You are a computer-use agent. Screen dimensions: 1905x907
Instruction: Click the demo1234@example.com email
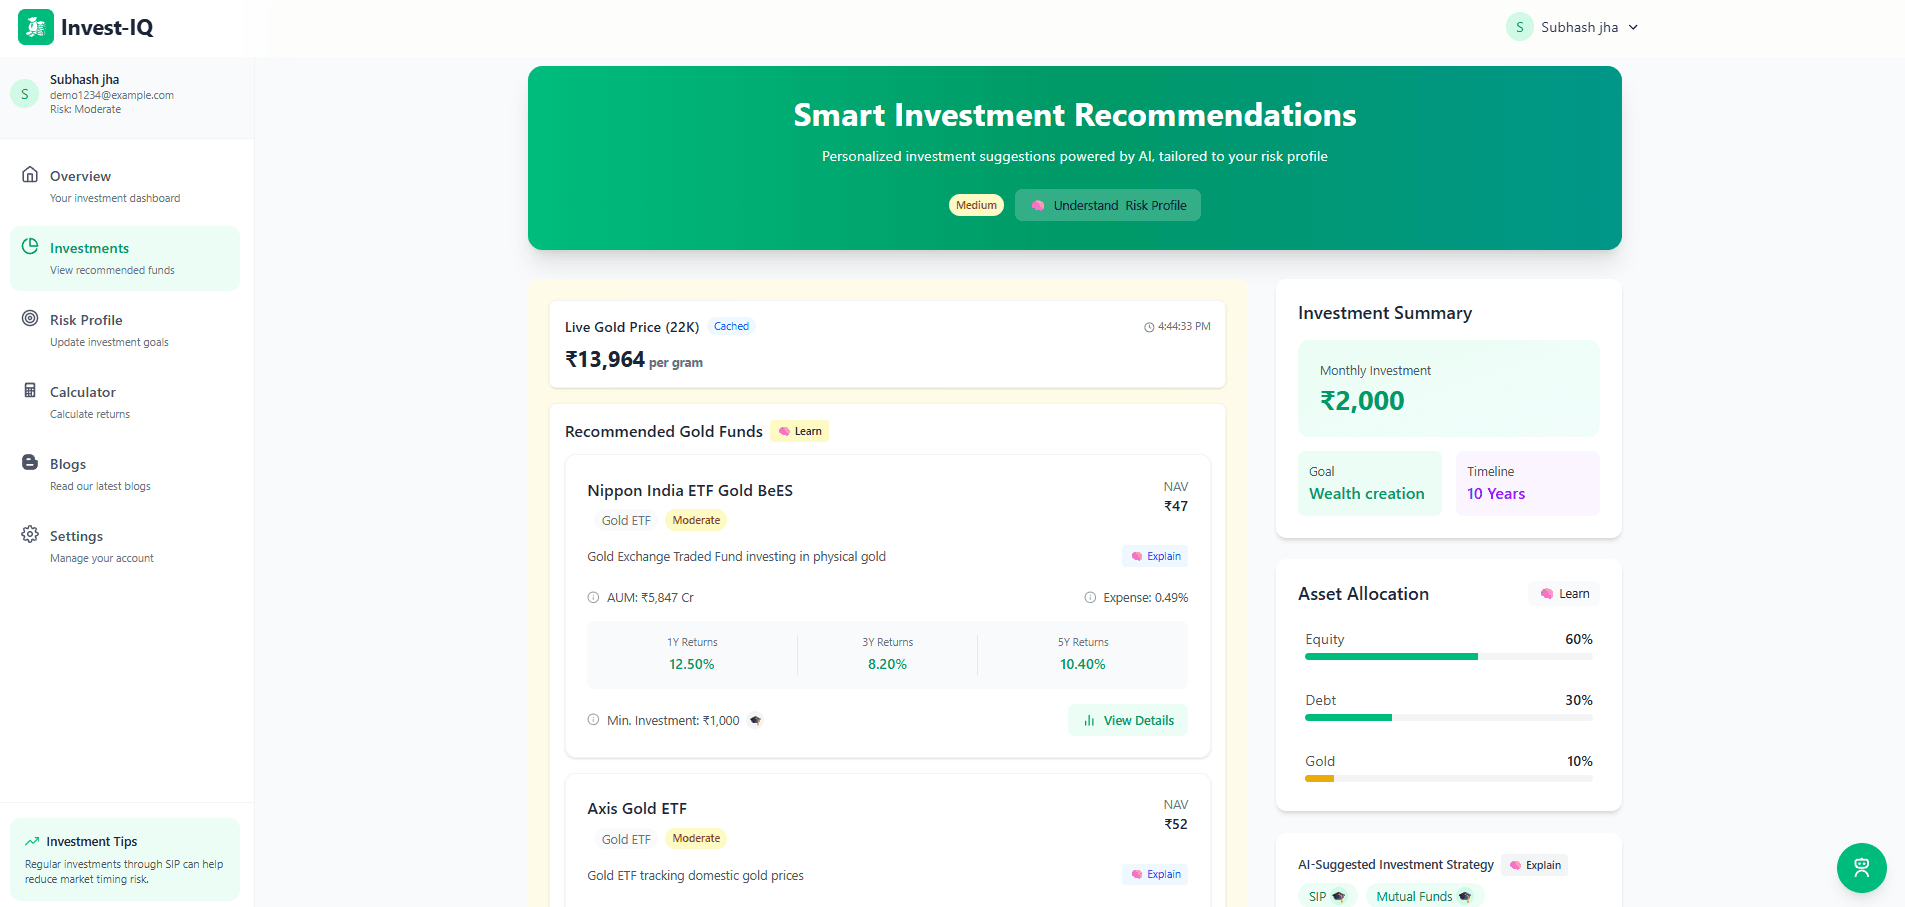coord(112,95)
